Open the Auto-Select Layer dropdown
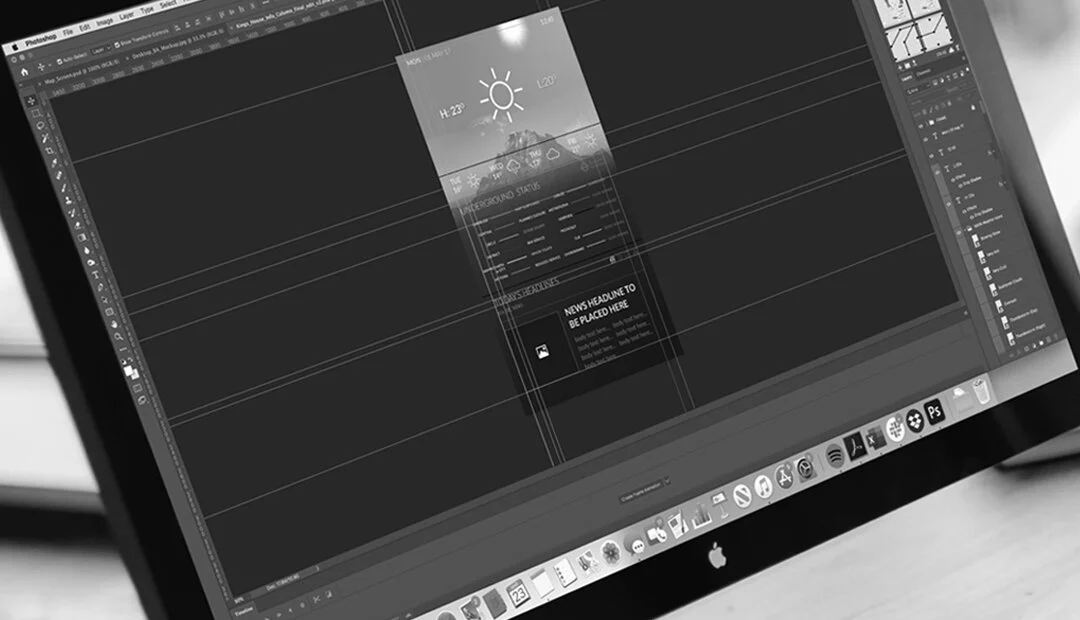 tap(101, 50)
